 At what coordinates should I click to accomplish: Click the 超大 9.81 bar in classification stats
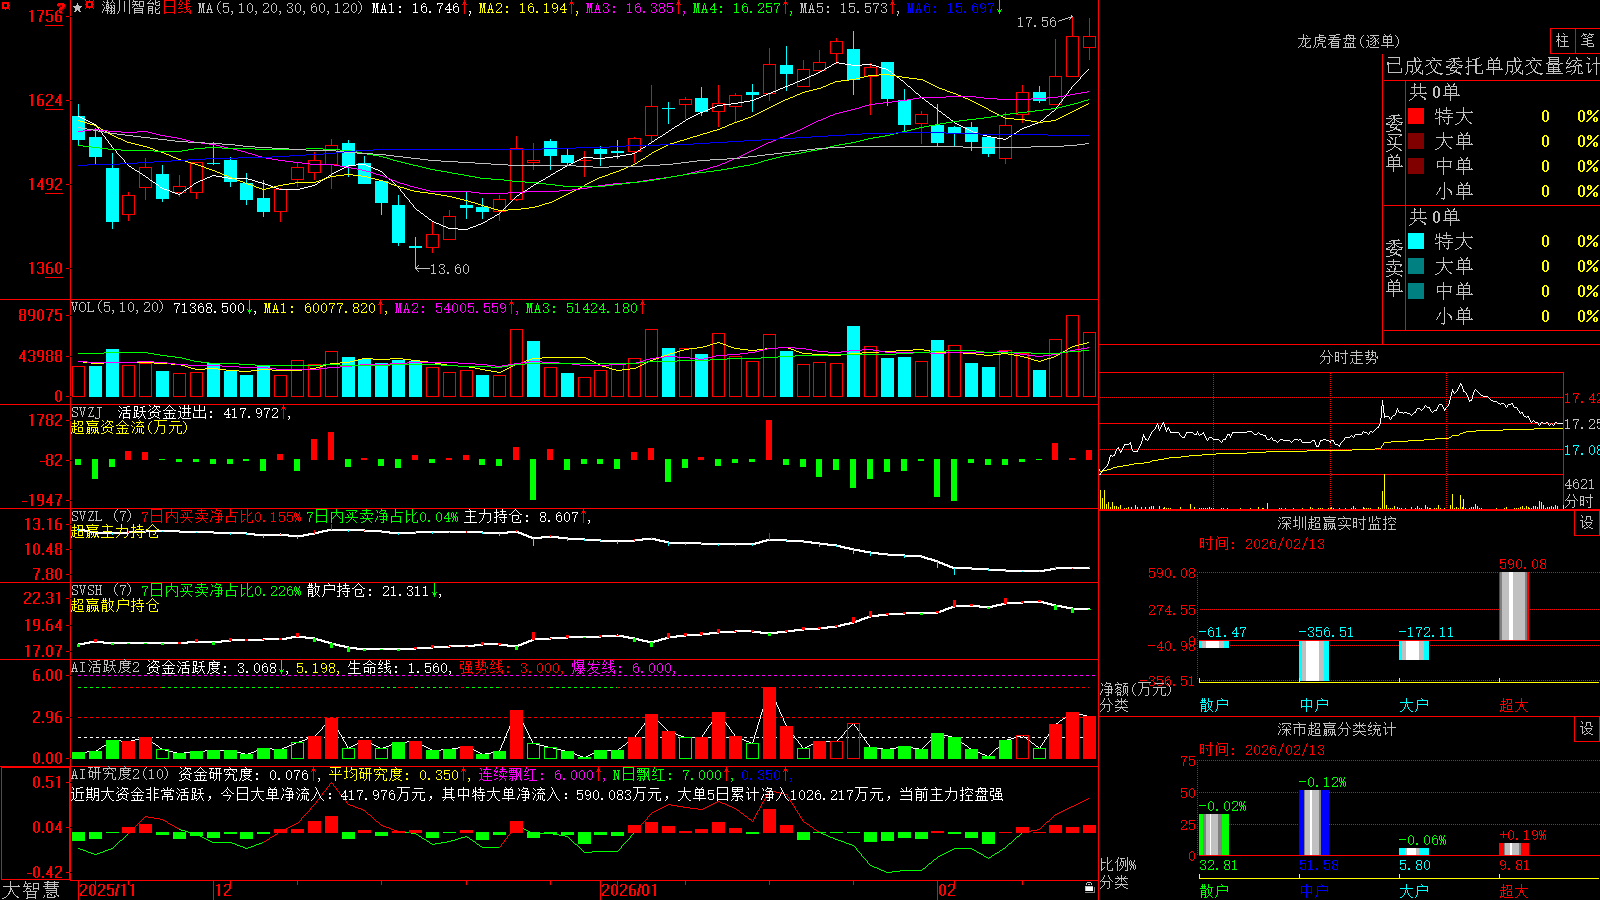click(1514, 850)
